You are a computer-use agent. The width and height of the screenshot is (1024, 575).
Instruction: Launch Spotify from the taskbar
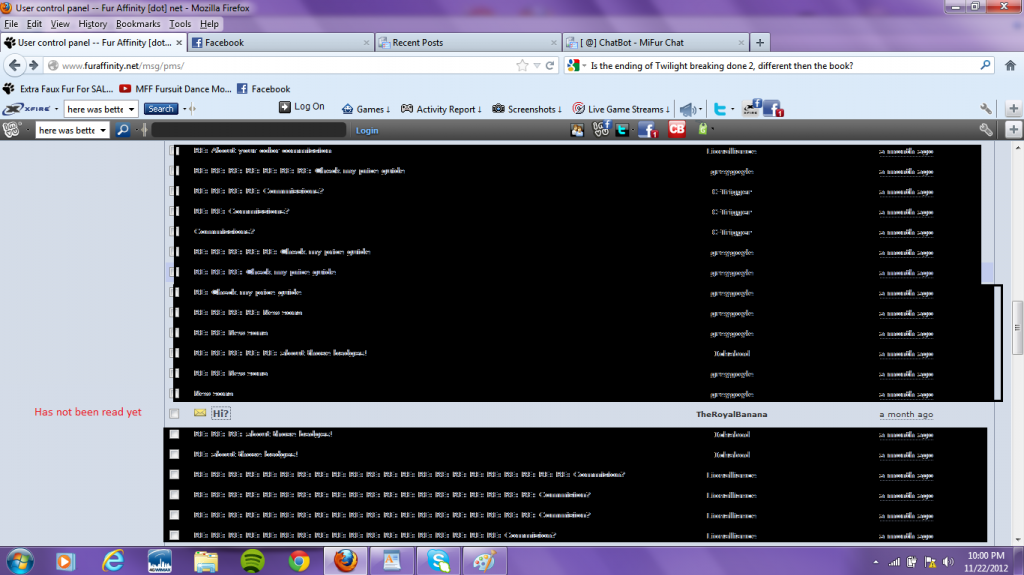click(252, 561)
